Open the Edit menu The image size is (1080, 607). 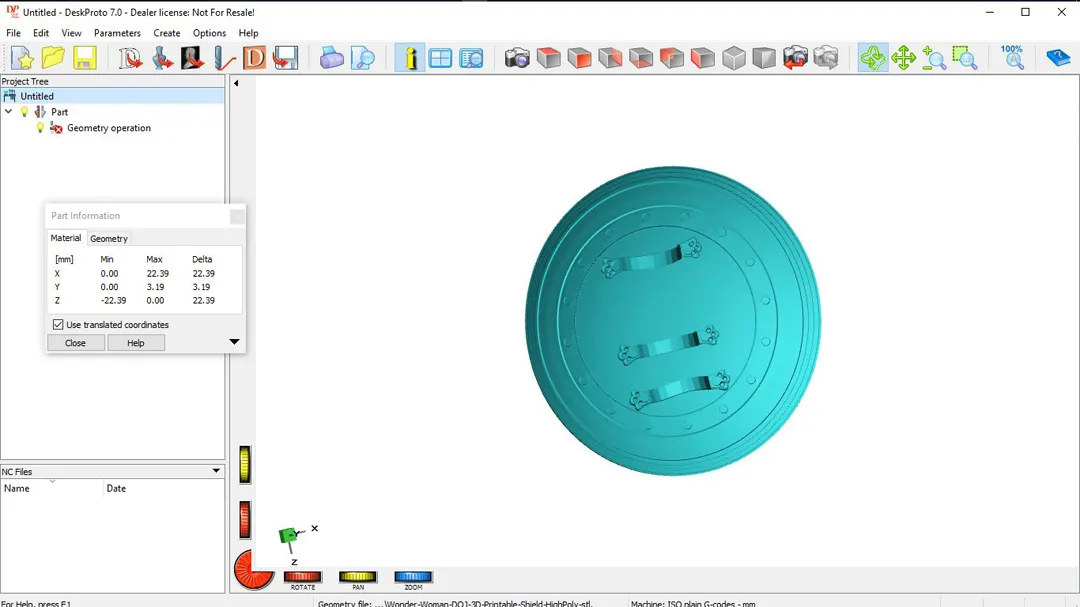[41, 33]
